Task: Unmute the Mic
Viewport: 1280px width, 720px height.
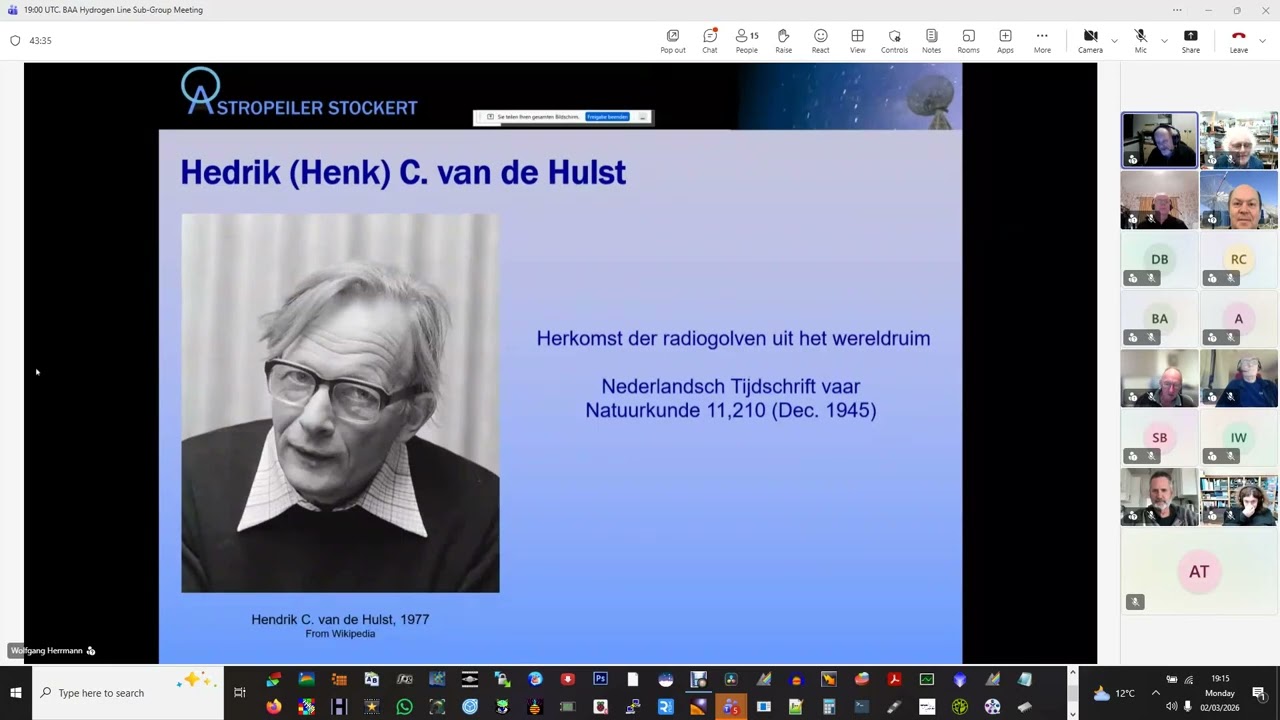Action: (x=1141, y=40)
